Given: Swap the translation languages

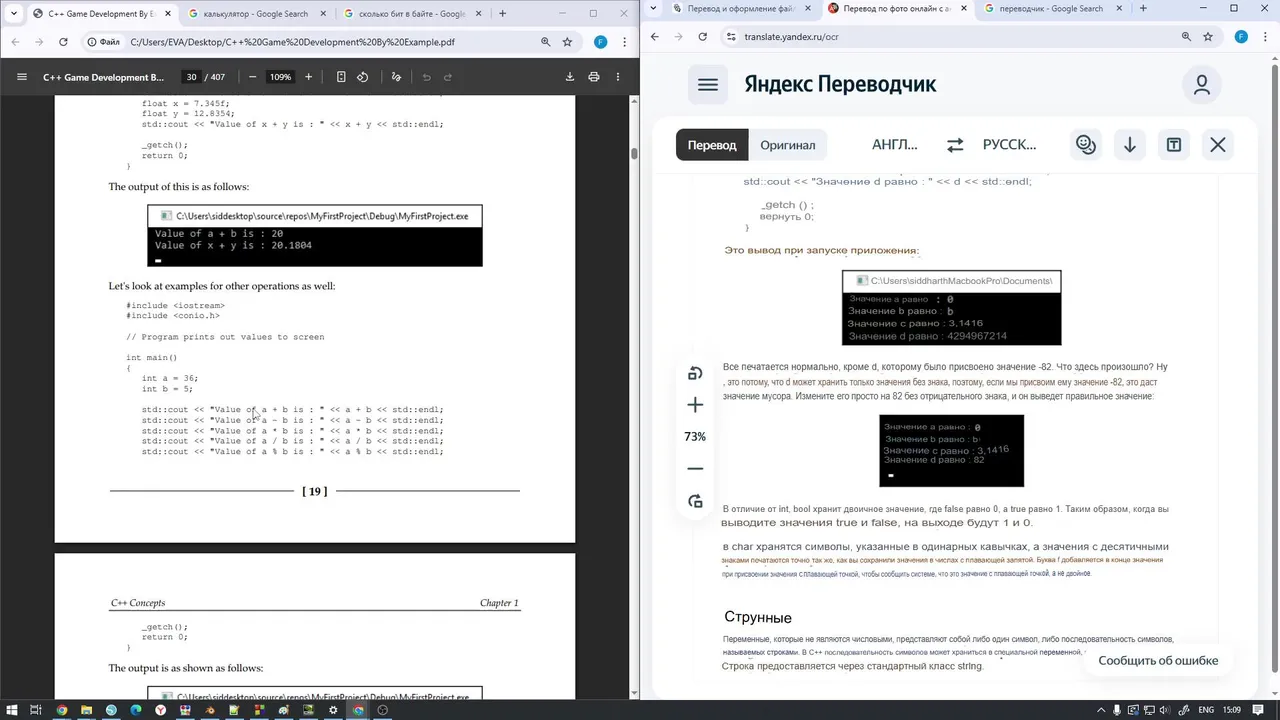Looking at the screenshot, I should point(955,145).
